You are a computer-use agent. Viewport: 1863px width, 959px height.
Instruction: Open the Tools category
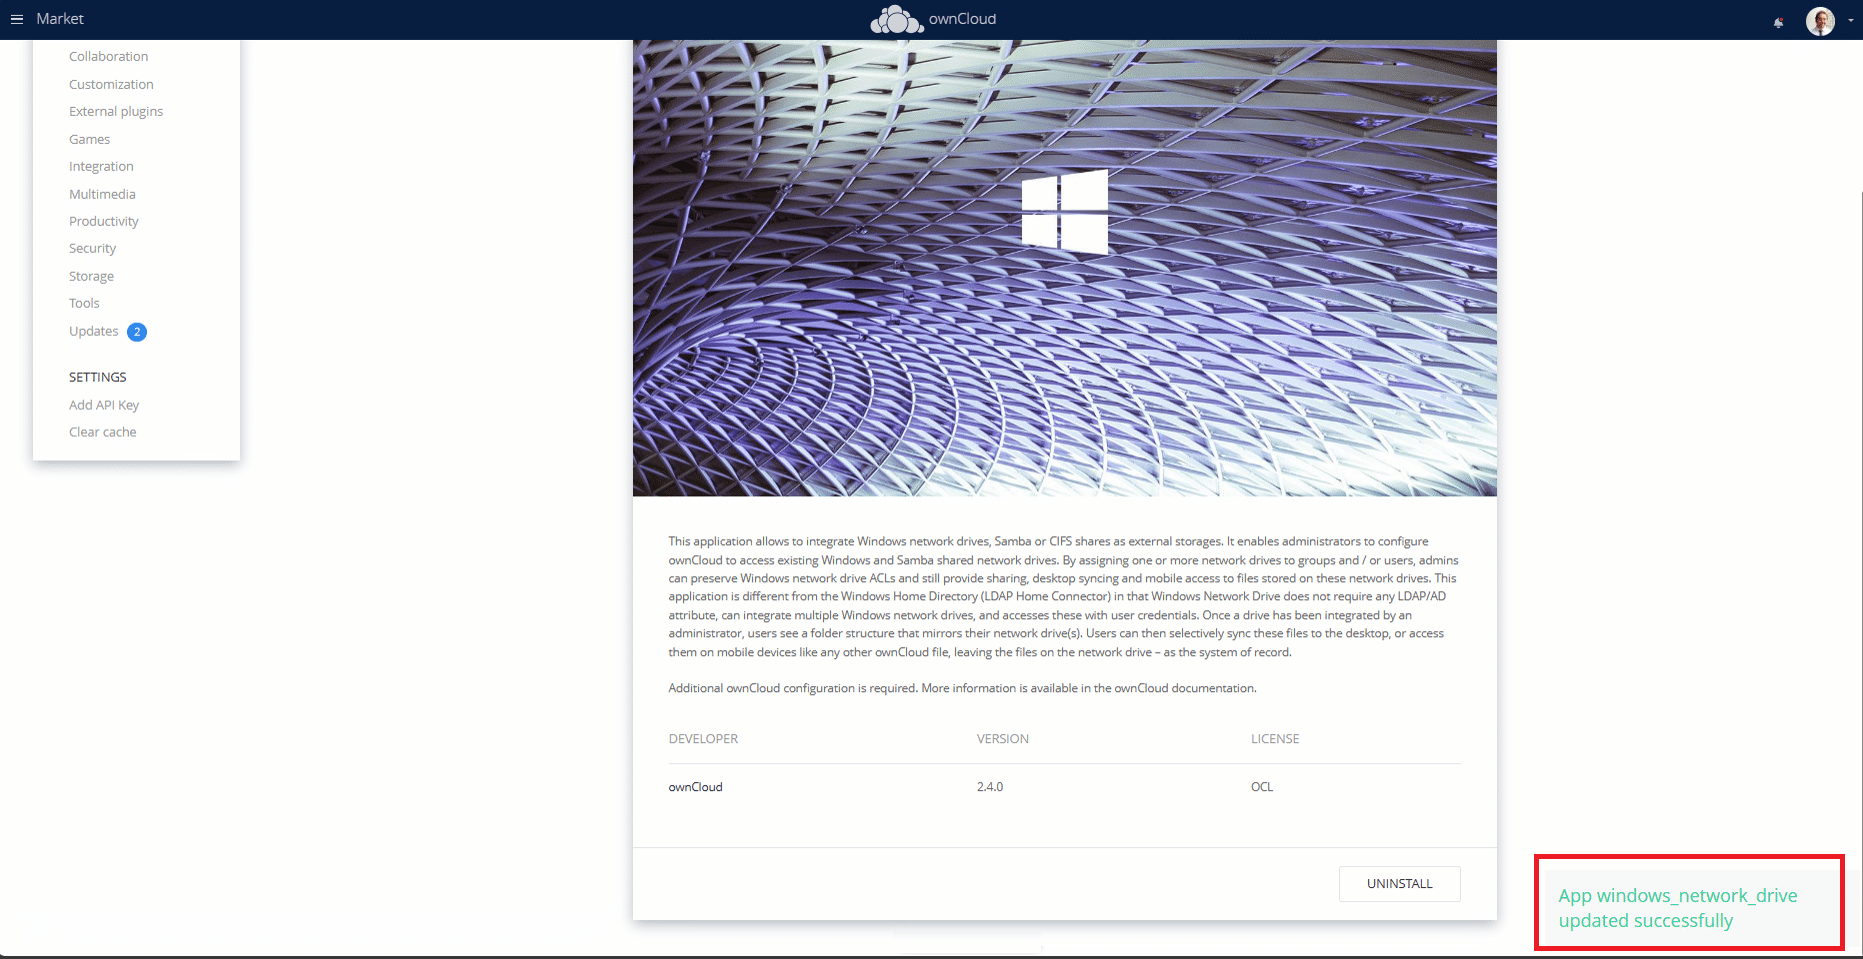(x=84, y=304)
